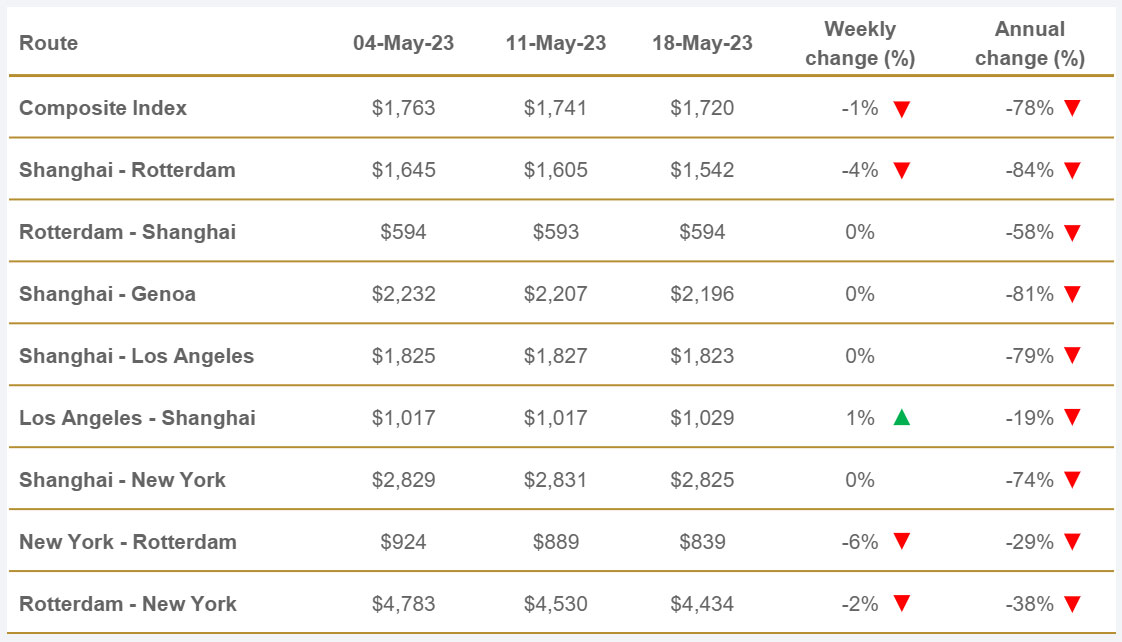Click the Shanghai - Los Angeles route label
This screenshot has height=642, width=1122.
(x=136, y=356)
